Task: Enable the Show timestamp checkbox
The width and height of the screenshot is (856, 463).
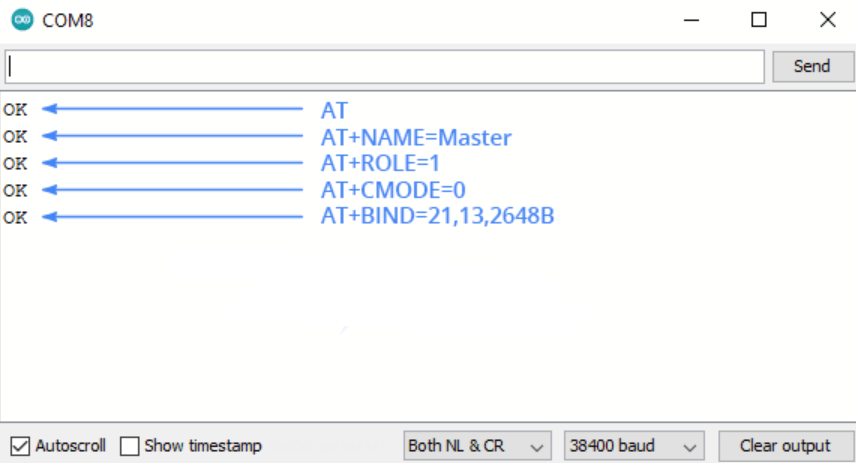Action: pyautogui.click(x=129, y=446)
